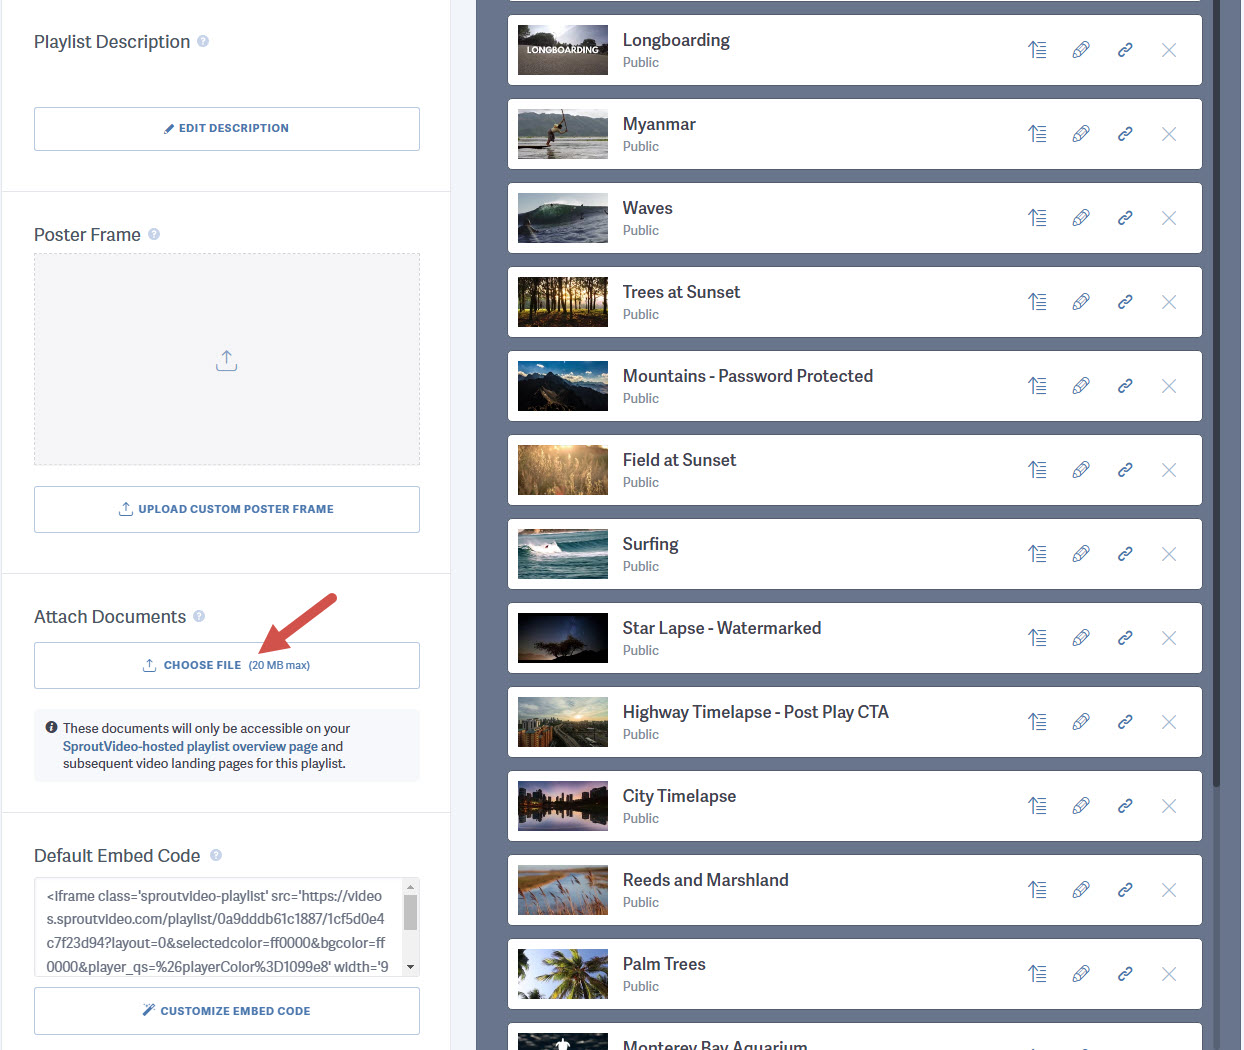Choose a file to attach a document
Image resolution: width=1244 pixels, height=1050 pixels.
coord(227,664)
